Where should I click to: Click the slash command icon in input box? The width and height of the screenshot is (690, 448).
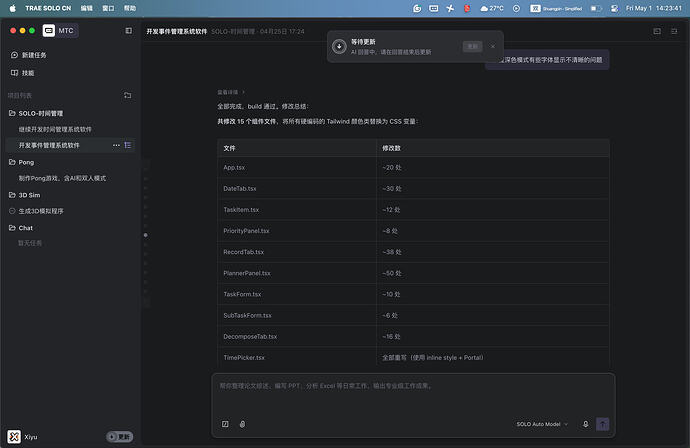pyautogui.click(x=225, y=424)
